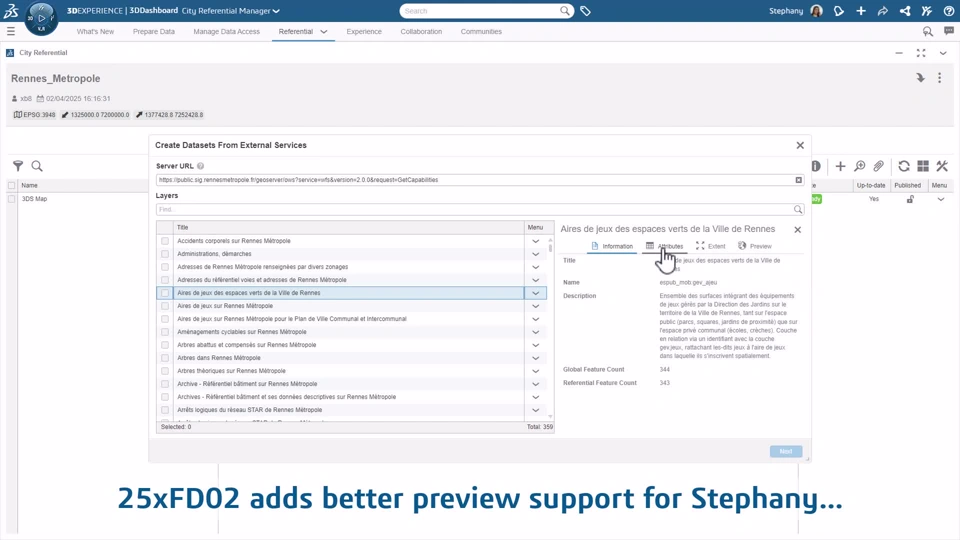
Task: Click the search icon next to filter
Action: tap(37, 166)
